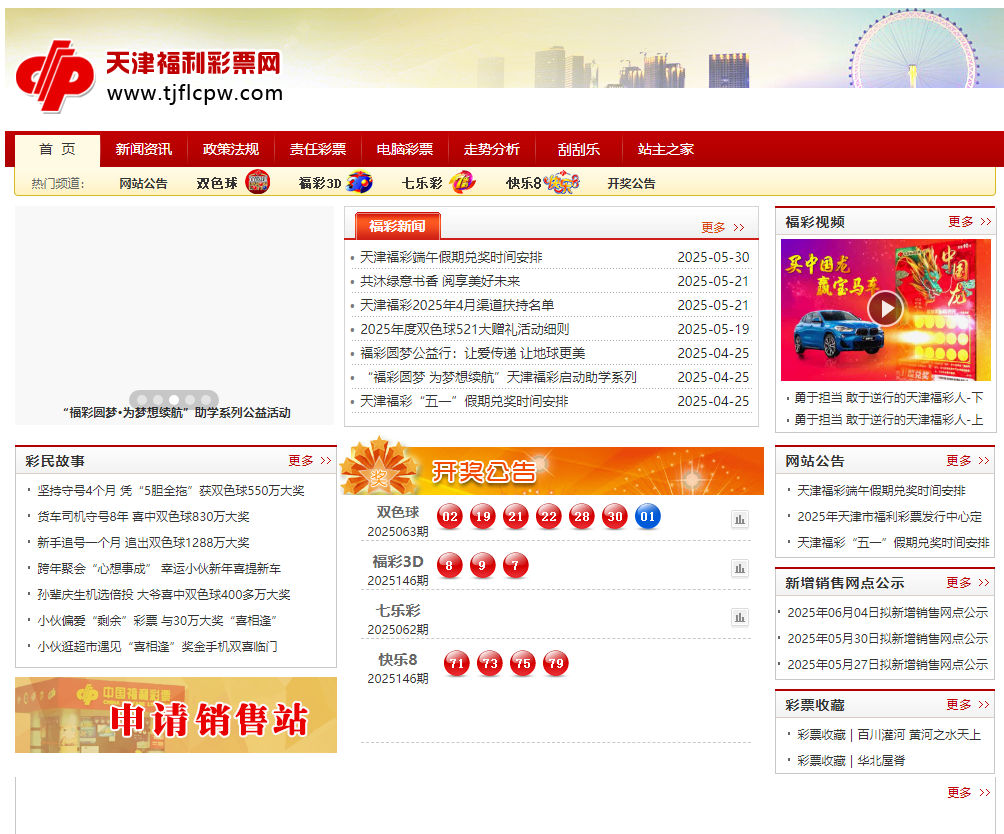The width and height of the screenshot is (1004, 834).
Task: Select the 刮刮乐 navigation tab
Action: [576, 148]
